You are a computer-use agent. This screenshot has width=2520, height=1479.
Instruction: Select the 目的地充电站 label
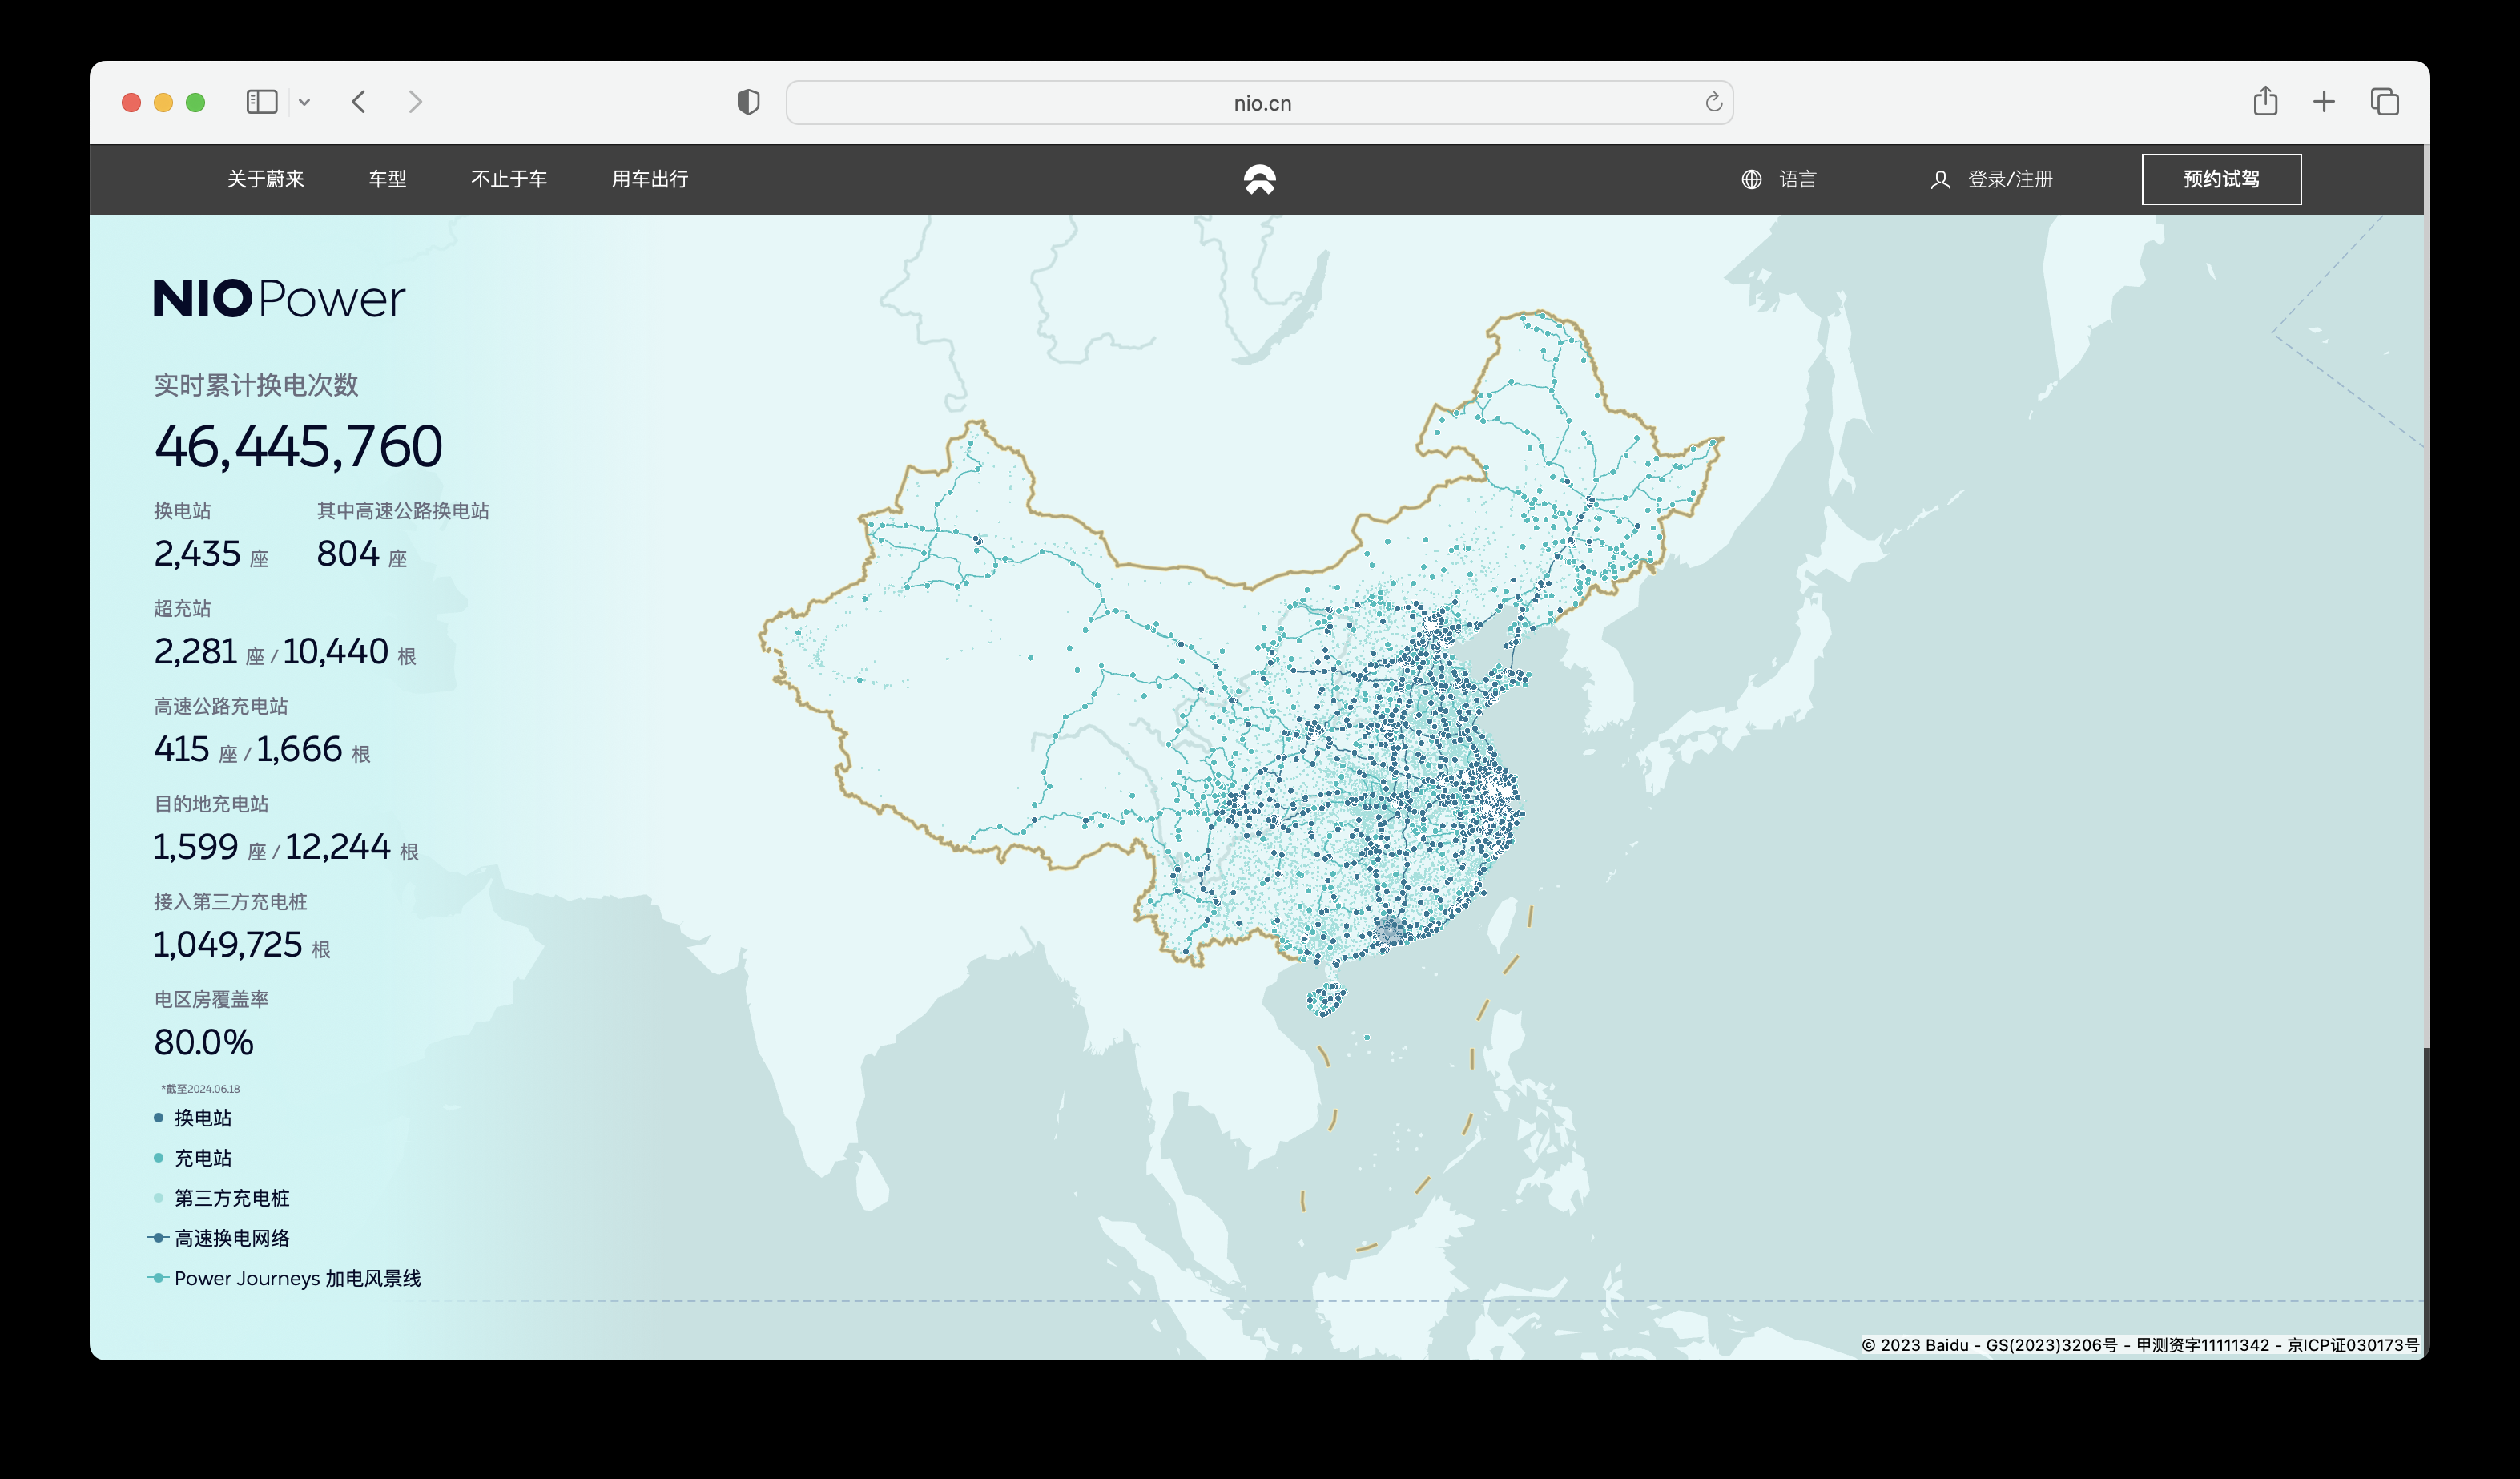211,804
